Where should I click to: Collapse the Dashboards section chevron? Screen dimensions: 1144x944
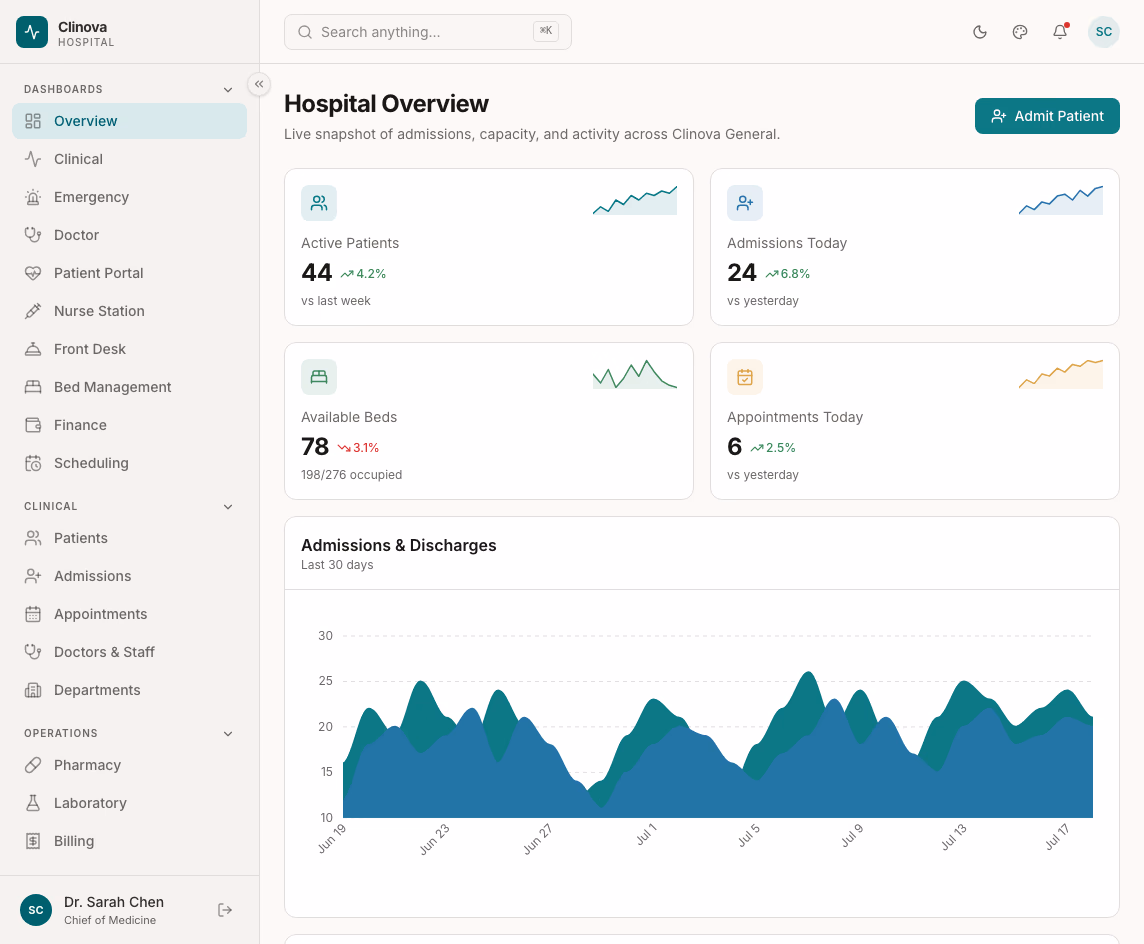point(228,90)
